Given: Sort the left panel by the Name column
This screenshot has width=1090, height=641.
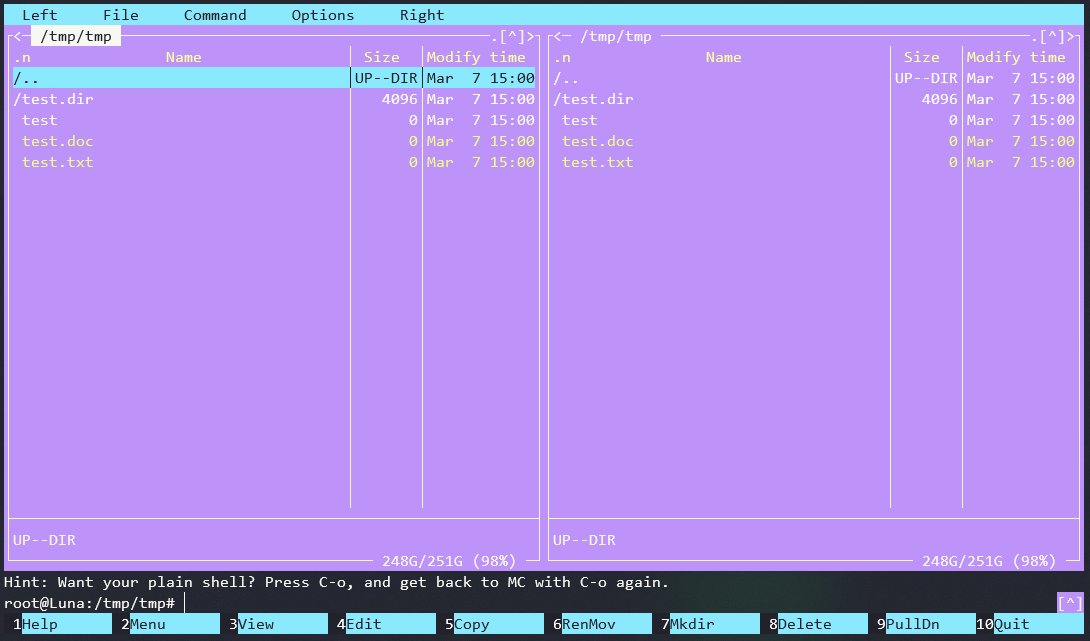Looking at the screenshot, I should [x=183, y=57].
